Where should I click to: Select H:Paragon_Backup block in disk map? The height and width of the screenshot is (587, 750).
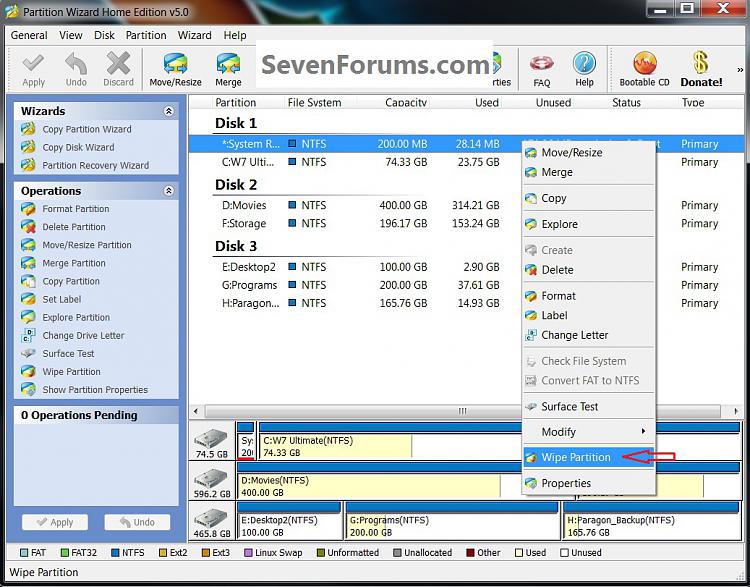click(651, 520)
